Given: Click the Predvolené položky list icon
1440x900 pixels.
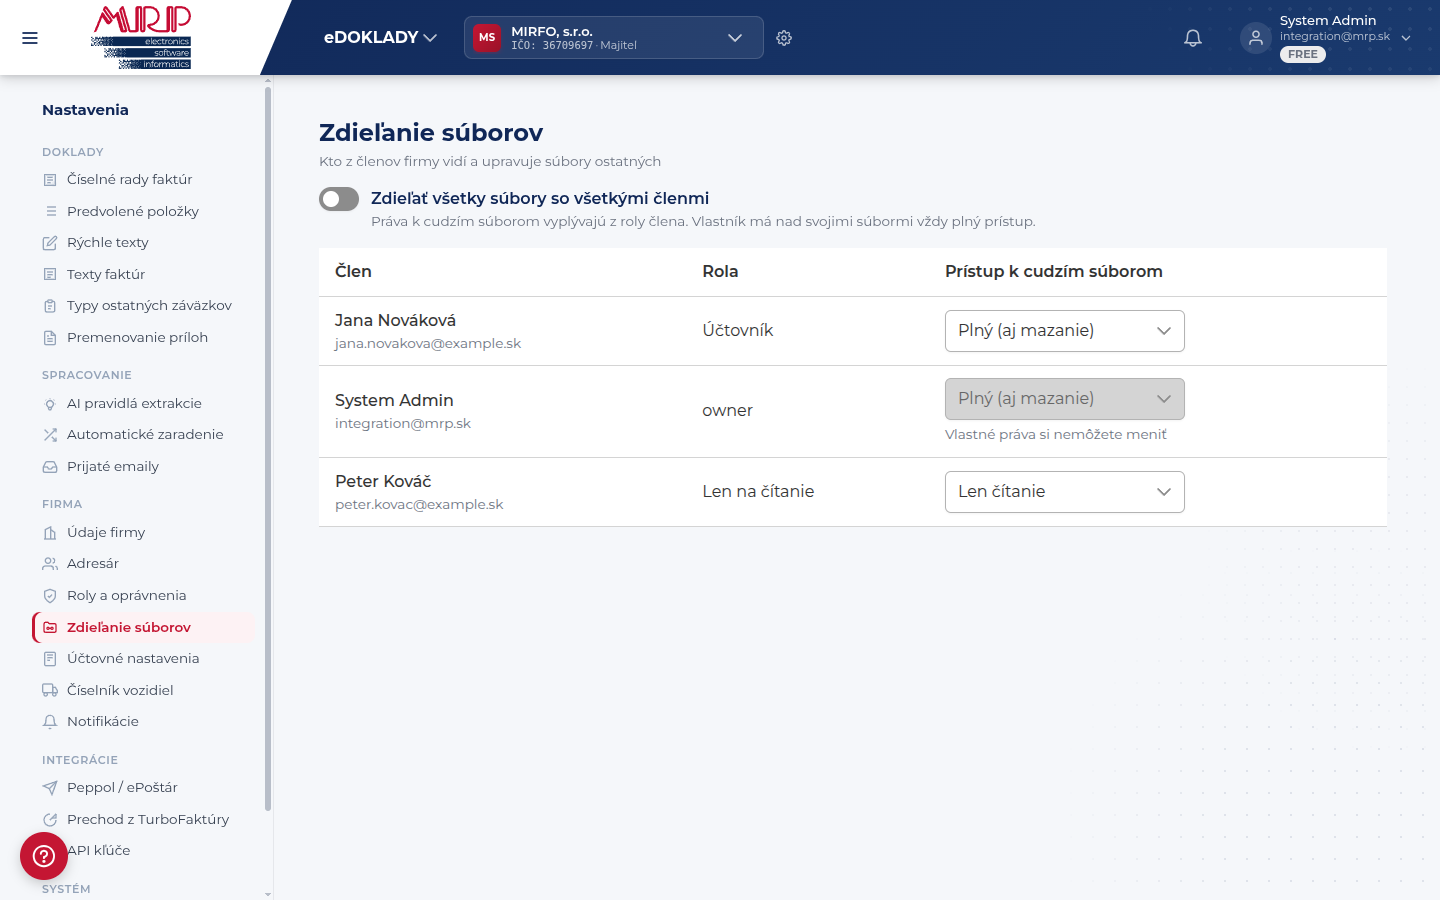Looking at the screenshot, I should [x=50, y=211].
